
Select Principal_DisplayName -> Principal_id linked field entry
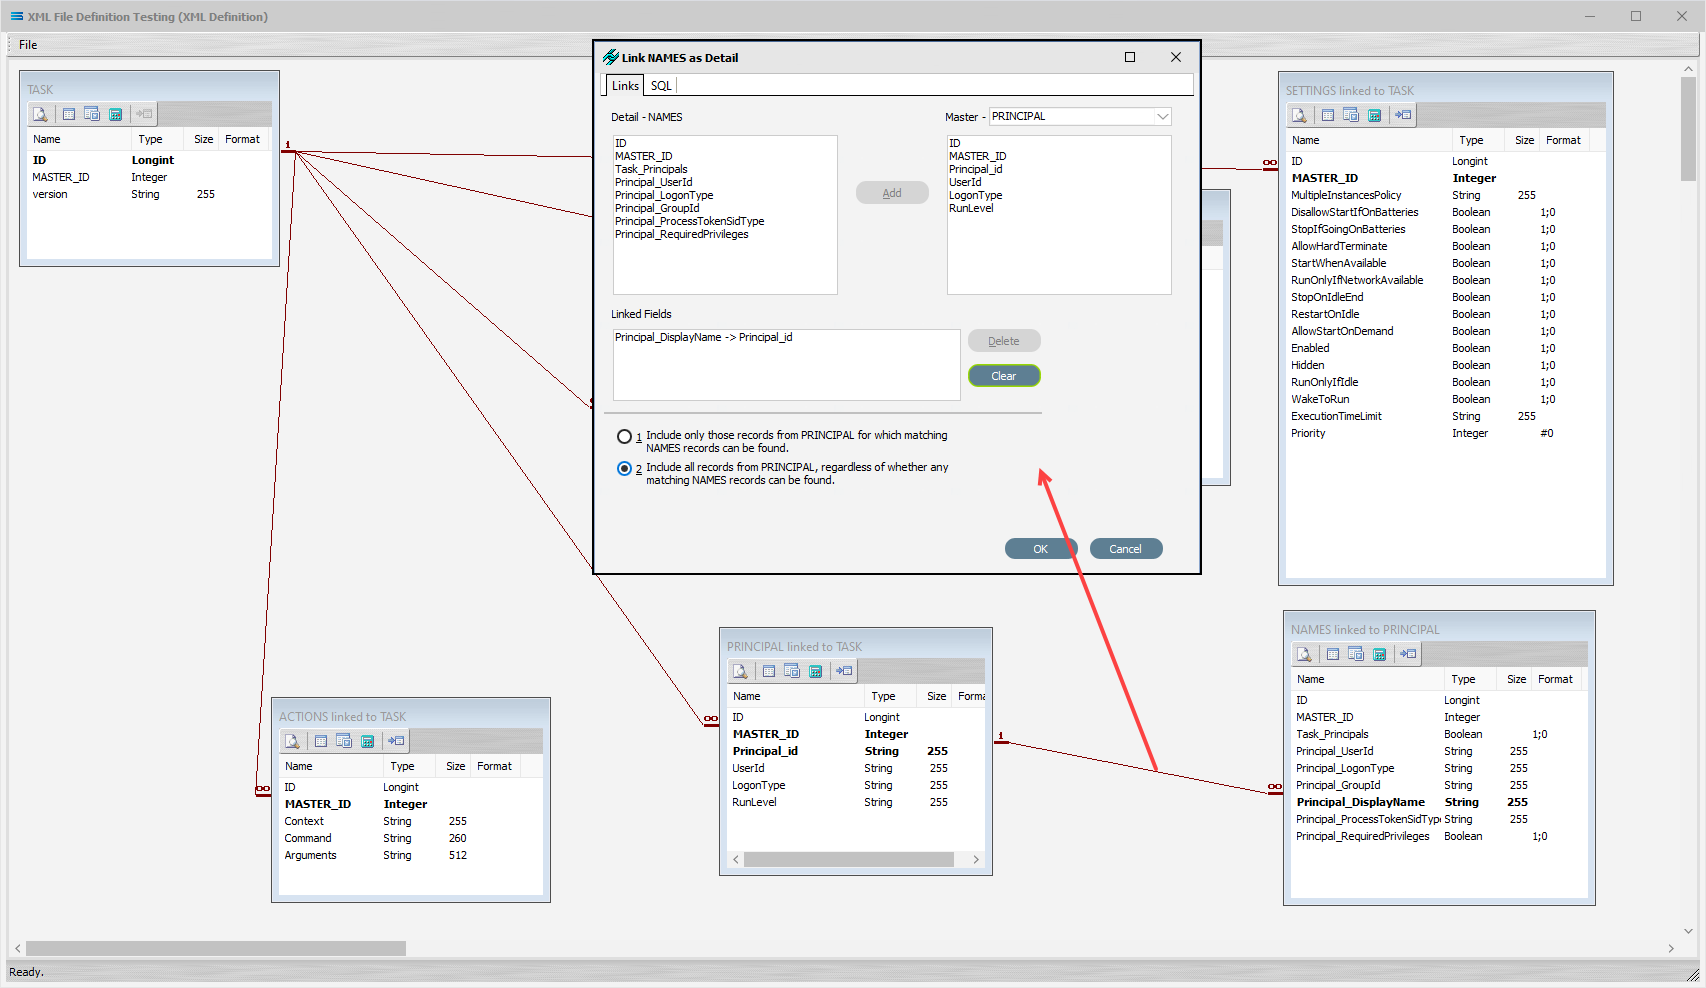click(x=704, y=338)
